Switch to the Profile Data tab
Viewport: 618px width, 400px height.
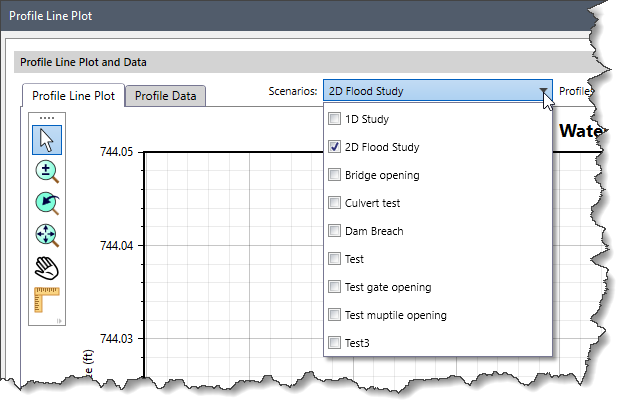pos(167,96)
